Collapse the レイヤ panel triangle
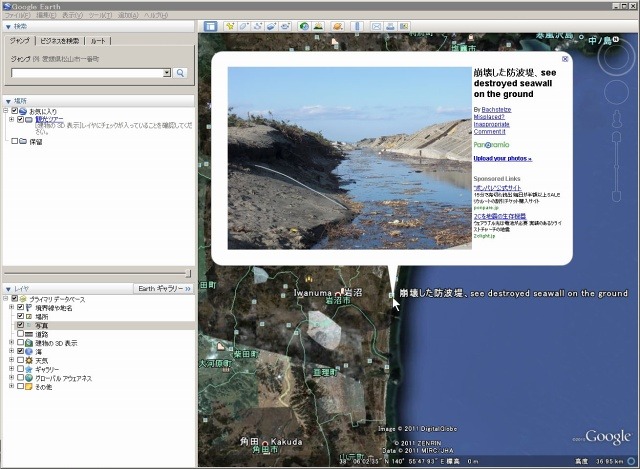The height and width of the screenshot is (469, 640). tap(8, 289)
